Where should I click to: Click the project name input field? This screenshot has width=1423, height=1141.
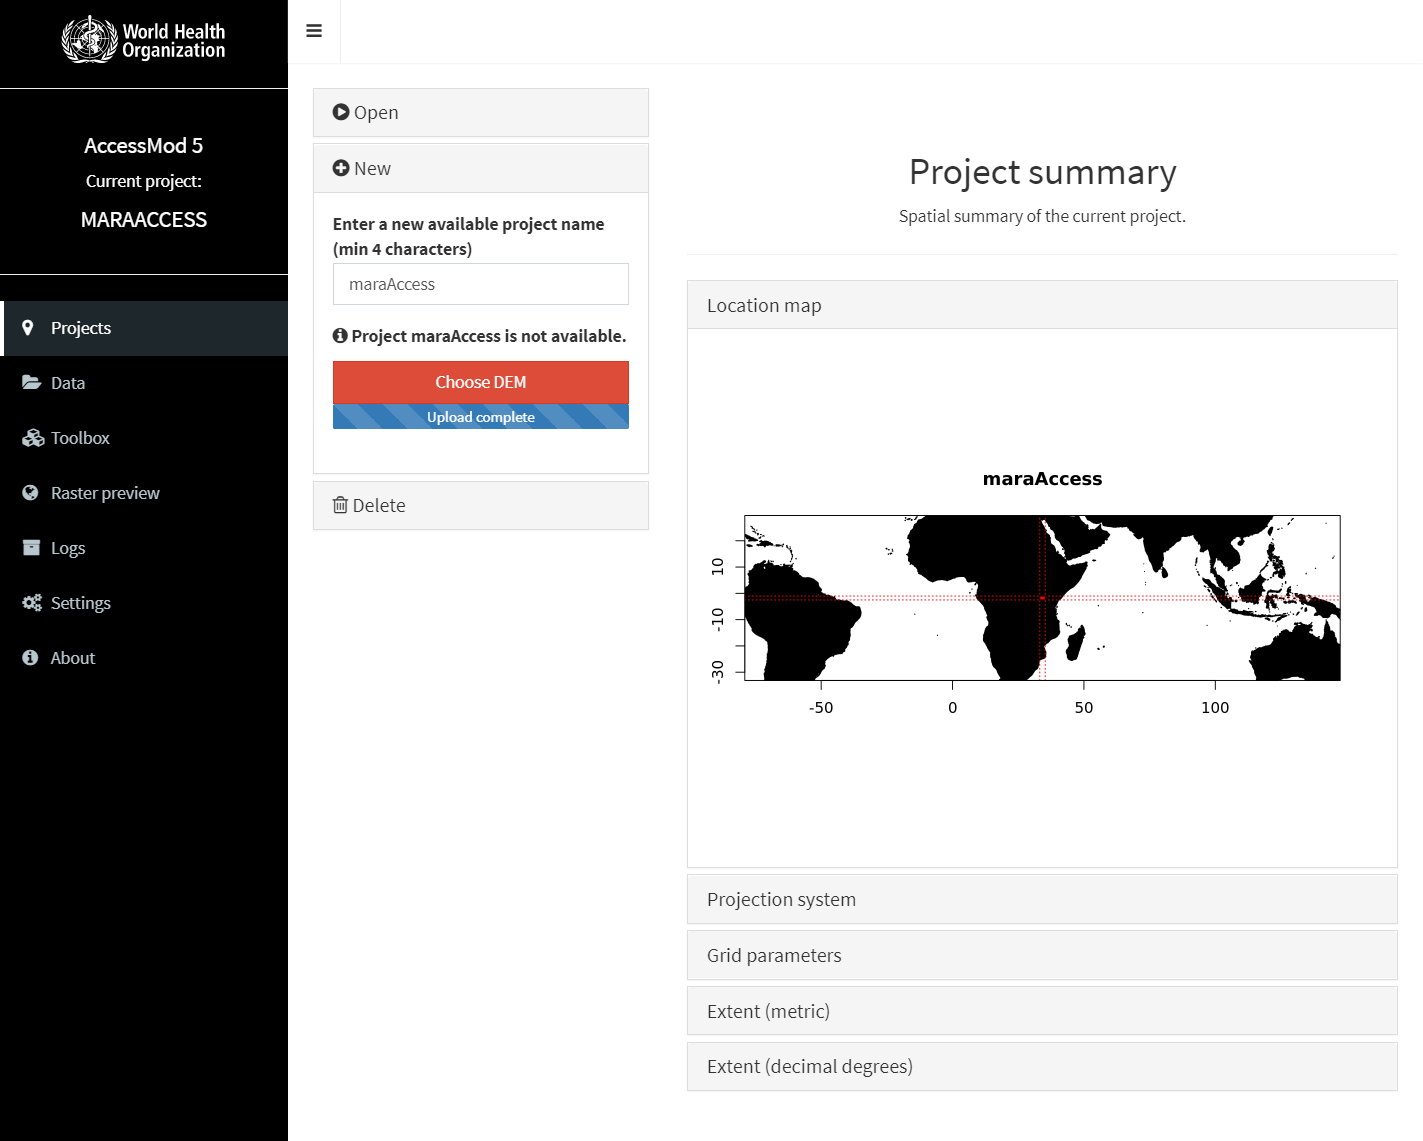point(480,285)
